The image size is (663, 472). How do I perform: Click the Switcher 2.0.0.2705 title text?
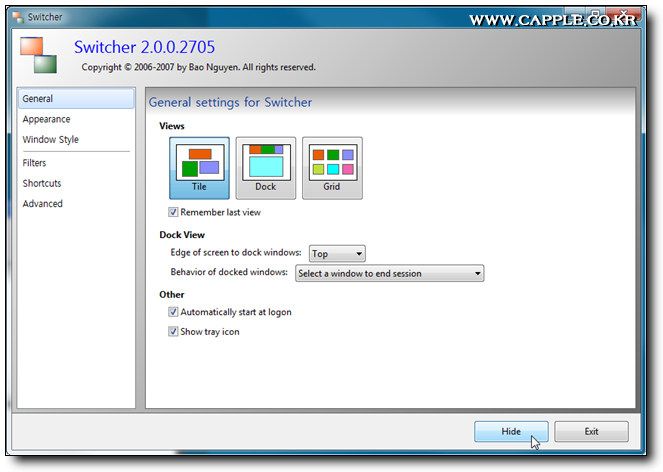145,47
